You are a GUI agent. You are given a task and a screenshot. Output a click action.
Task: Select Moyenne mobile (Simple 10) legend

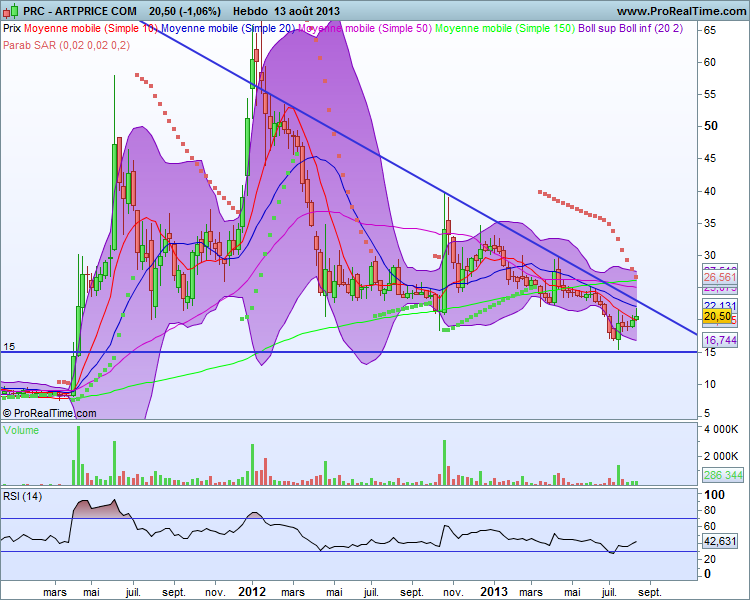pos(90,28)
